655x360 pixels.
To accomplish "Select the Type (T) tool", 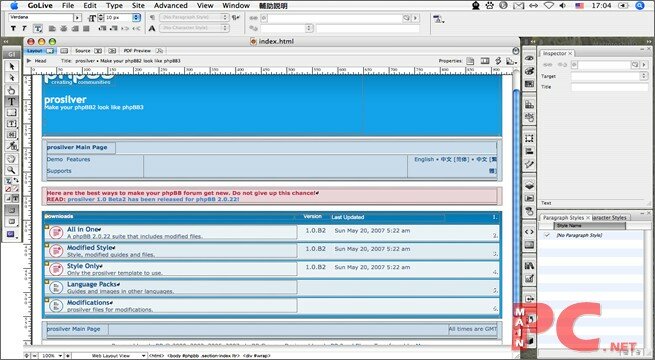I will tap(12, 101).
